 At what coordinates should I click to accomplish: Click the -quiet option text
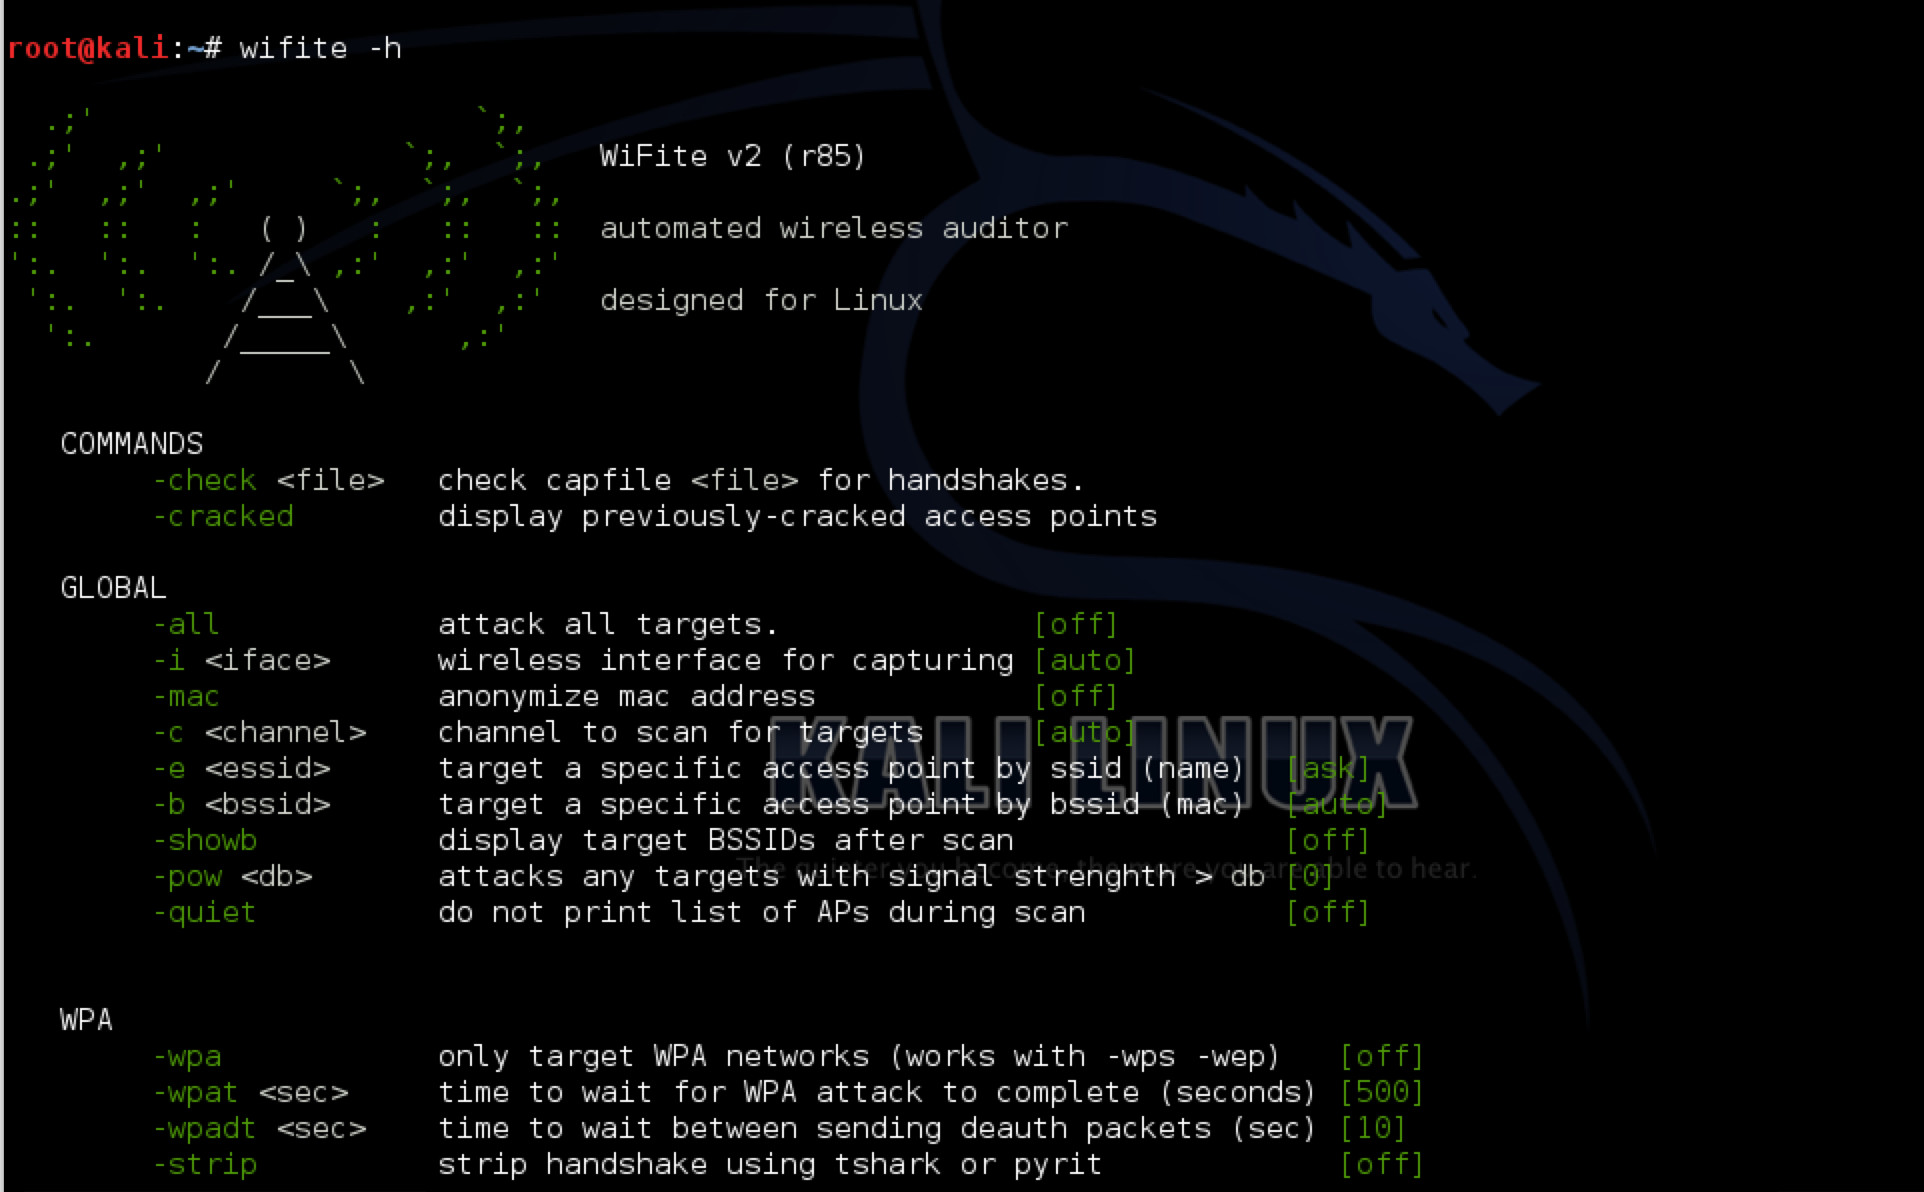click(x=205, y=912)
